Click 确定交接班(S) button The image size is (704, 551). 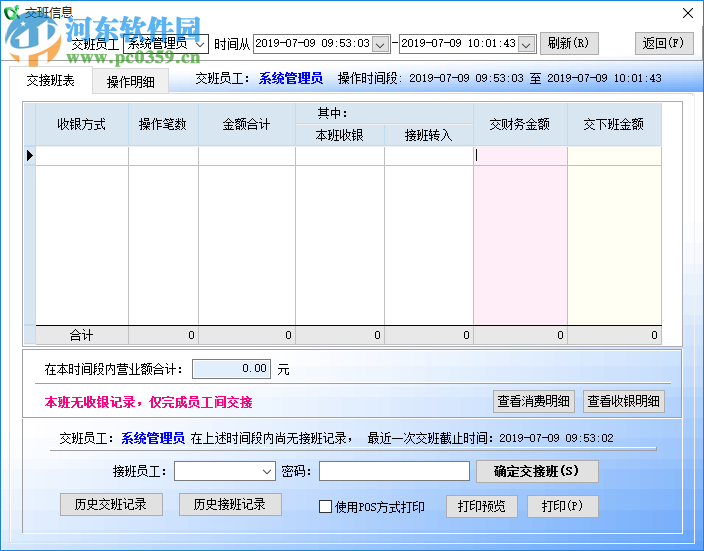(537, 471)
